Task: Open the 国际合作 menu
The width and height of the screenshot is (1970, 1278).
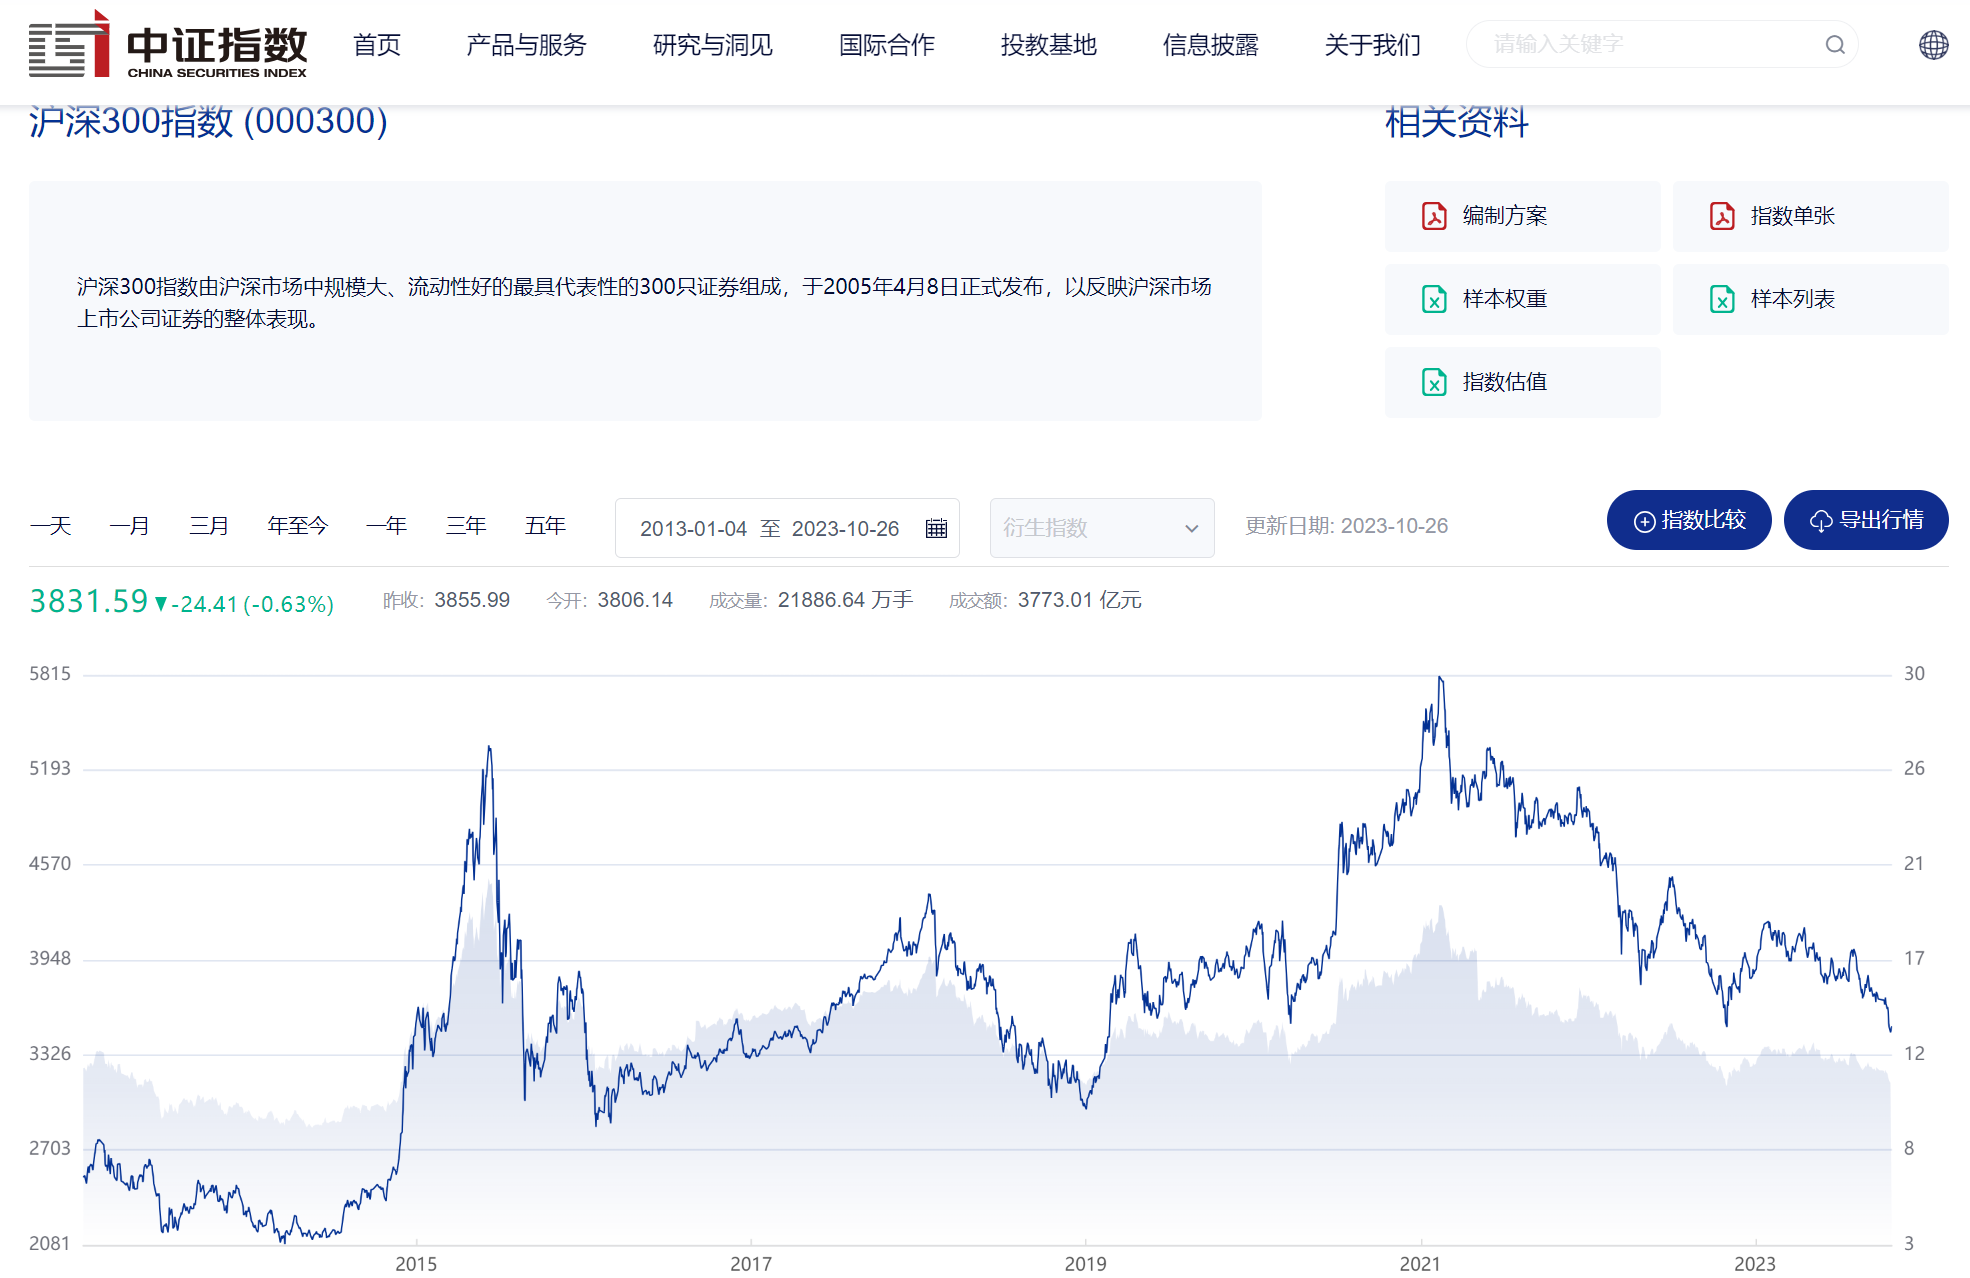Action: tap(887, 45)
